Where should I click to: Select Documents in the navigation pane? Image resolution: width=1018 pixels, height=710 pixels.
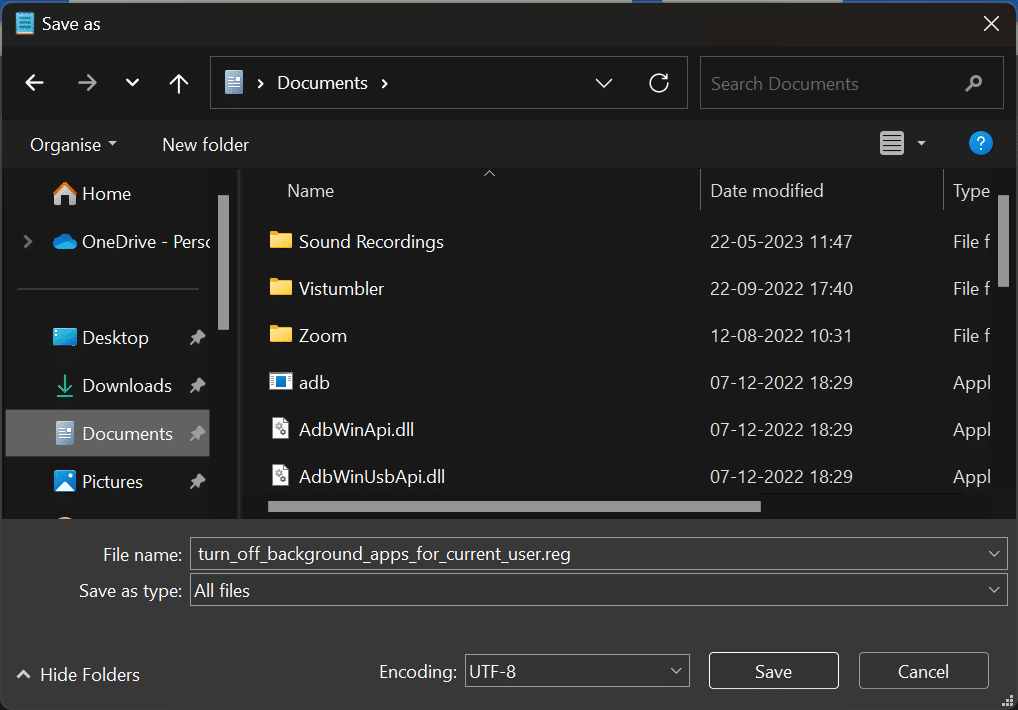(x=108, y=434)
